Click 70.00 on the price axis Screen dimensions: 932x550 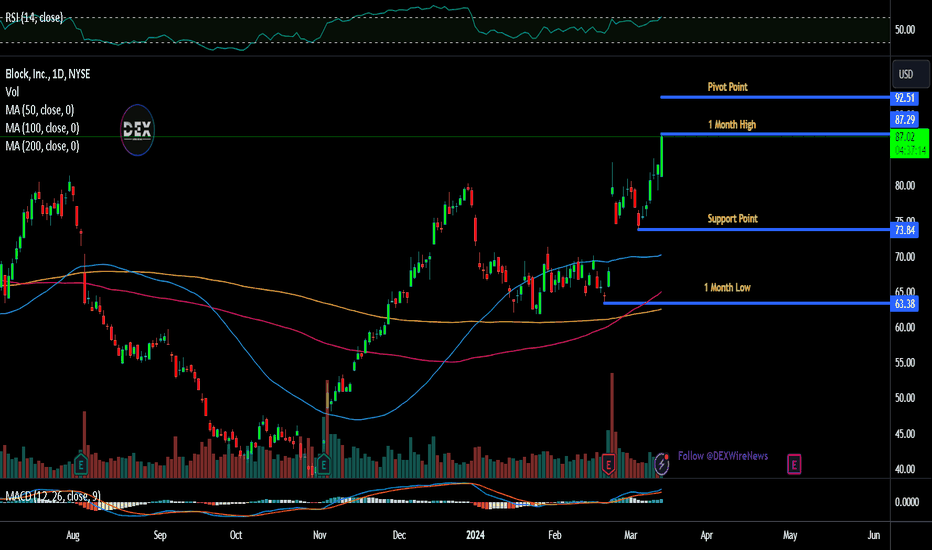(905, 257)
